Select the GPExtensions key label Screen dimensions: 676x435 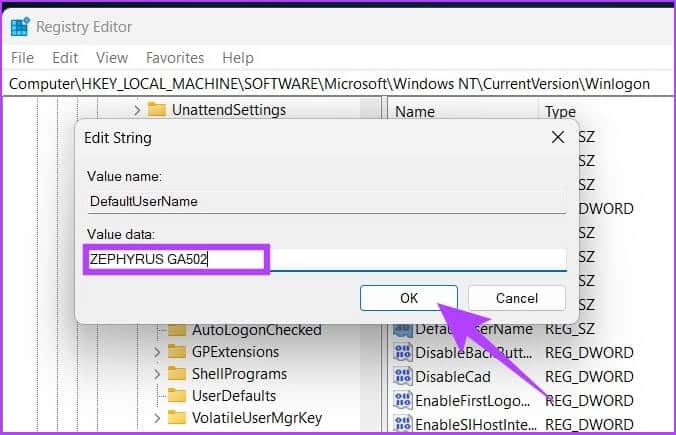coord(235,352)
